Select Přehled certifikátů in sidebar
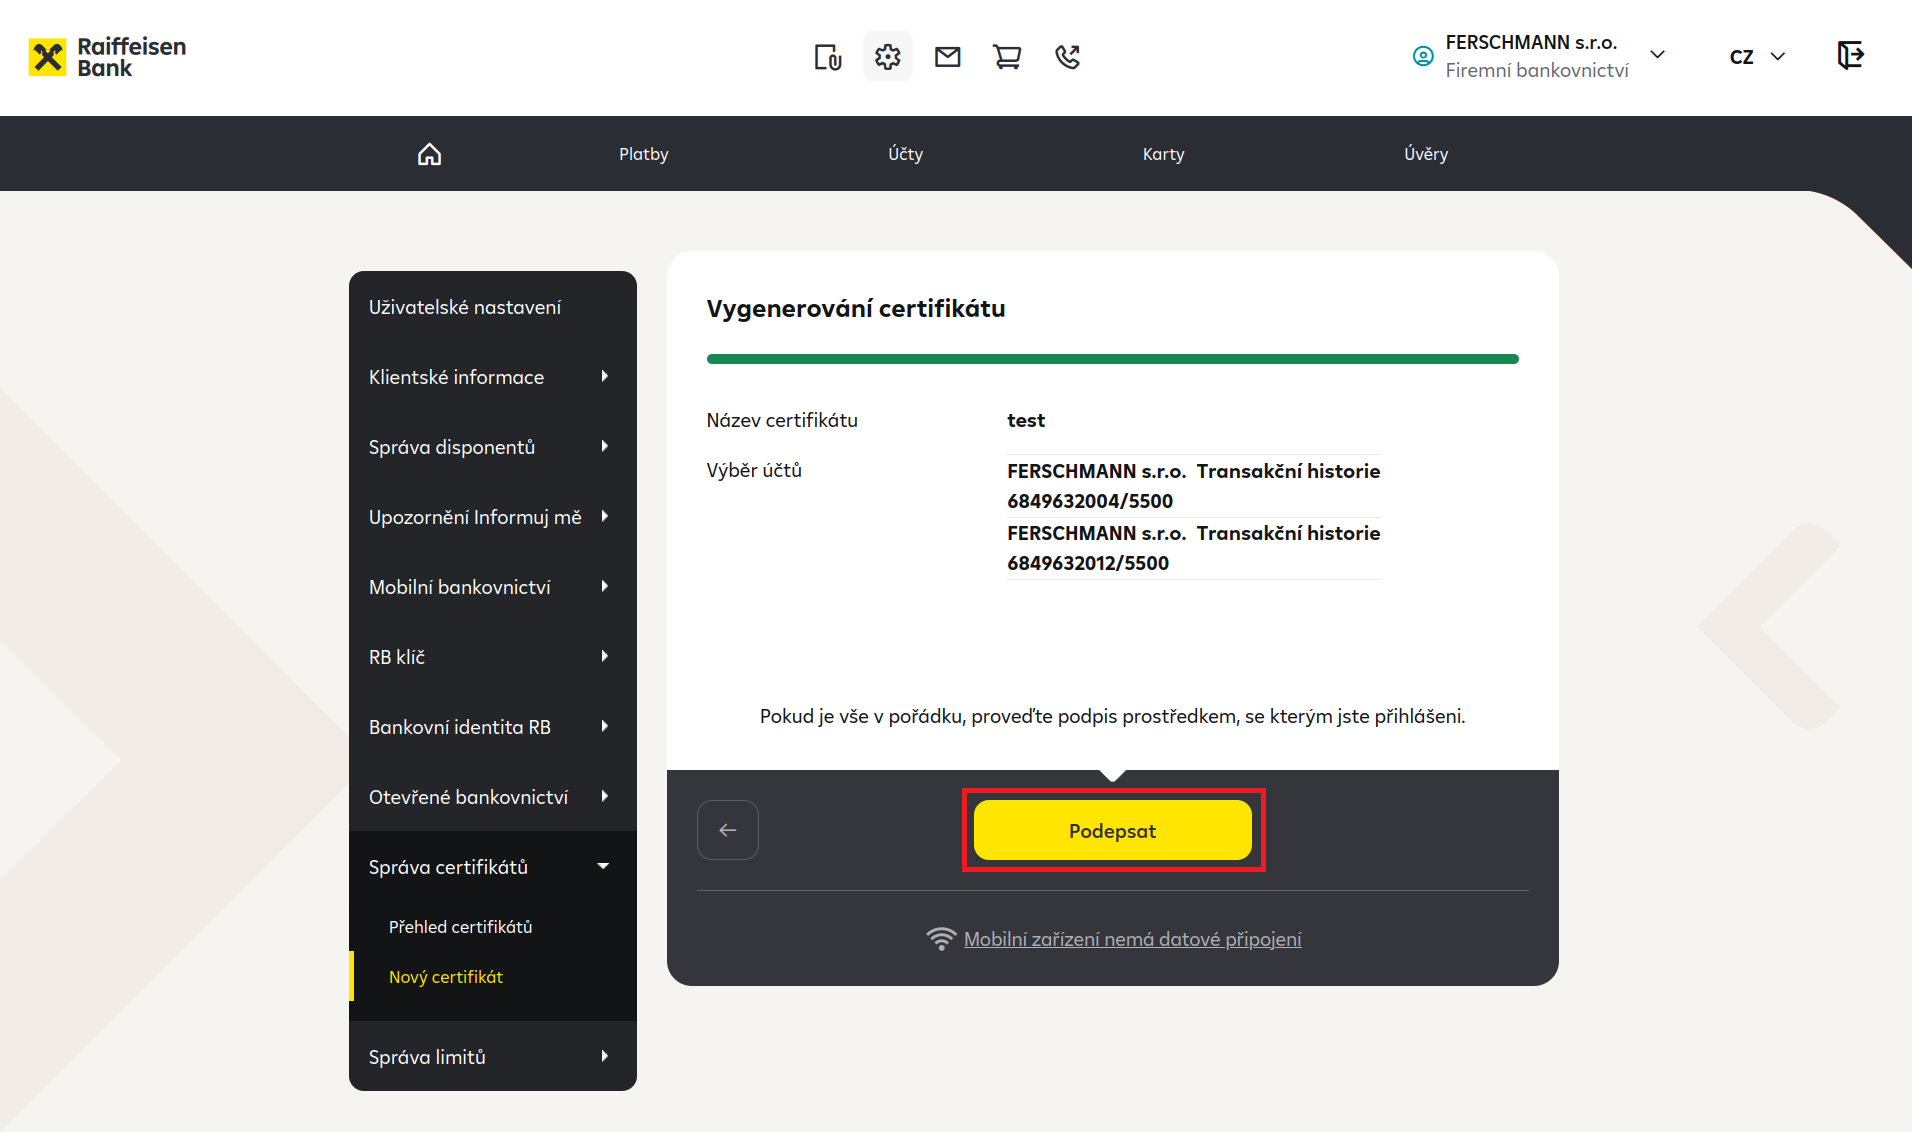 point(461,927)
